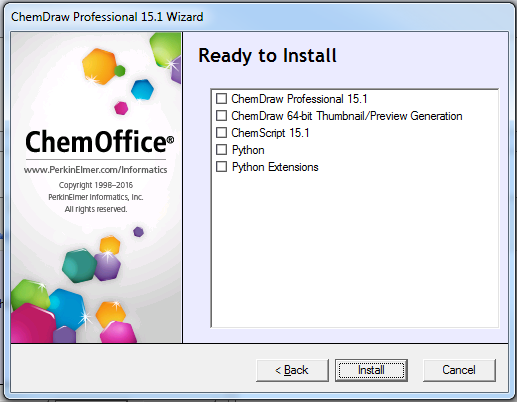517x402 pixels.
Task: Click the ChemDraw Professional 15.1 Wizard title bar
Action: click(259, 17)
